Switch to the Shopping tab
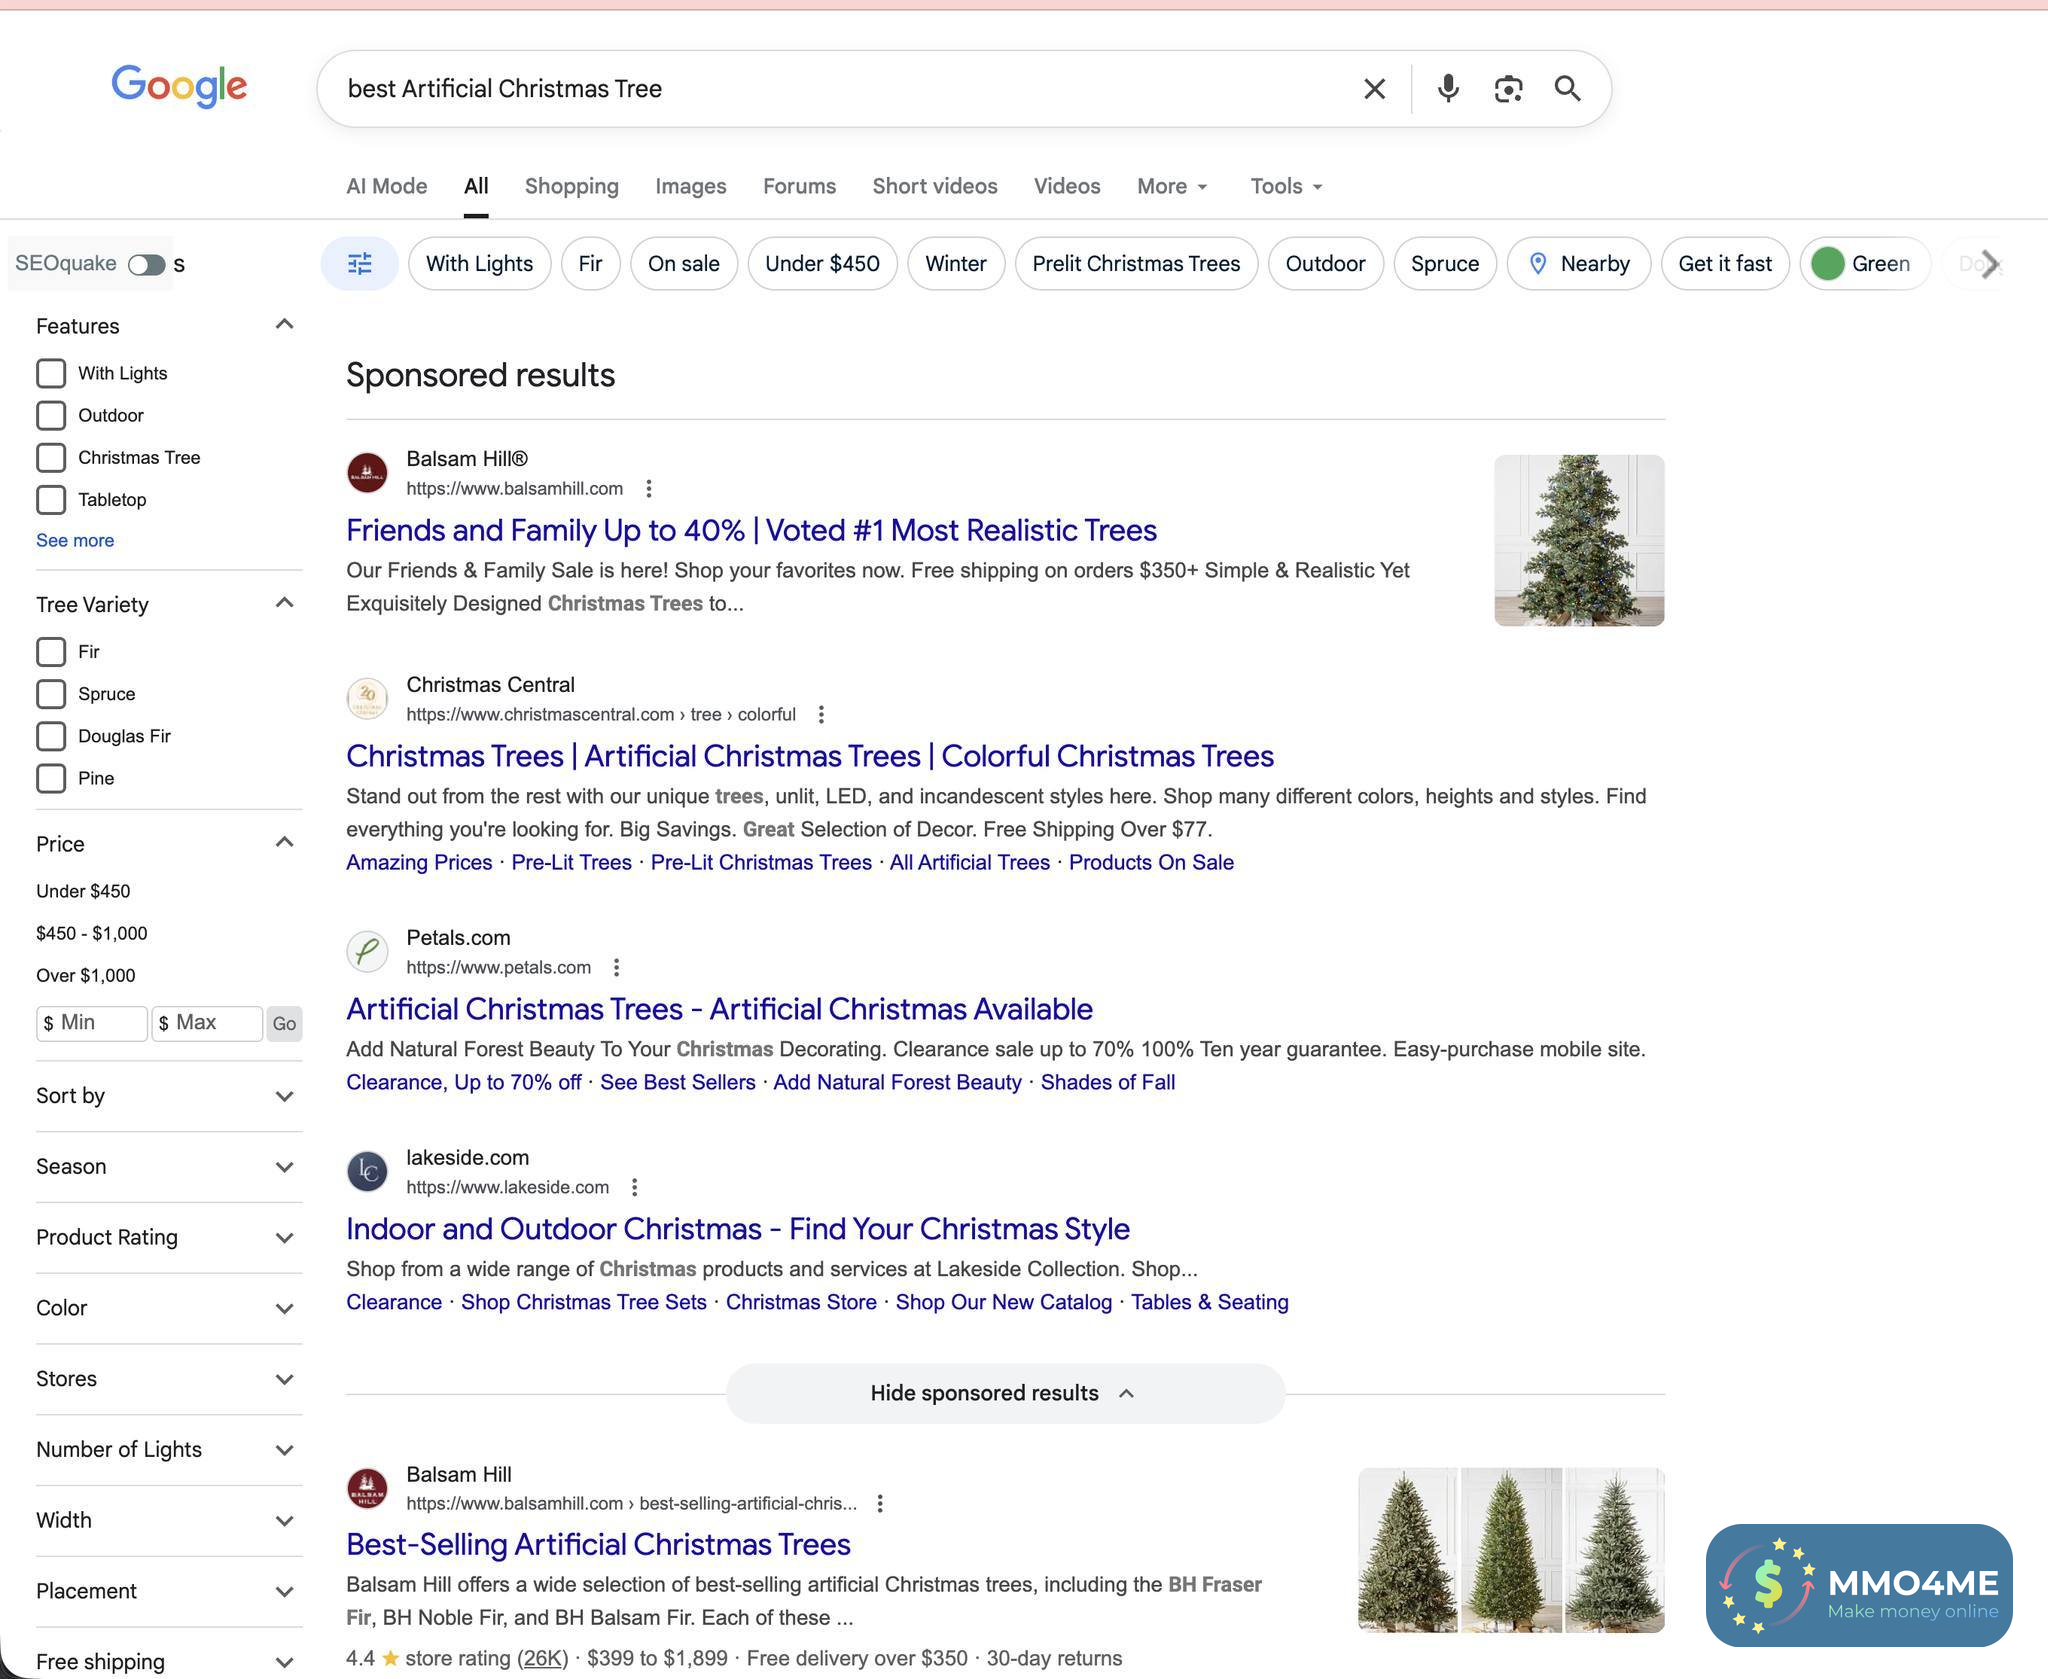 pyautogui.click(x=571, y=186)
